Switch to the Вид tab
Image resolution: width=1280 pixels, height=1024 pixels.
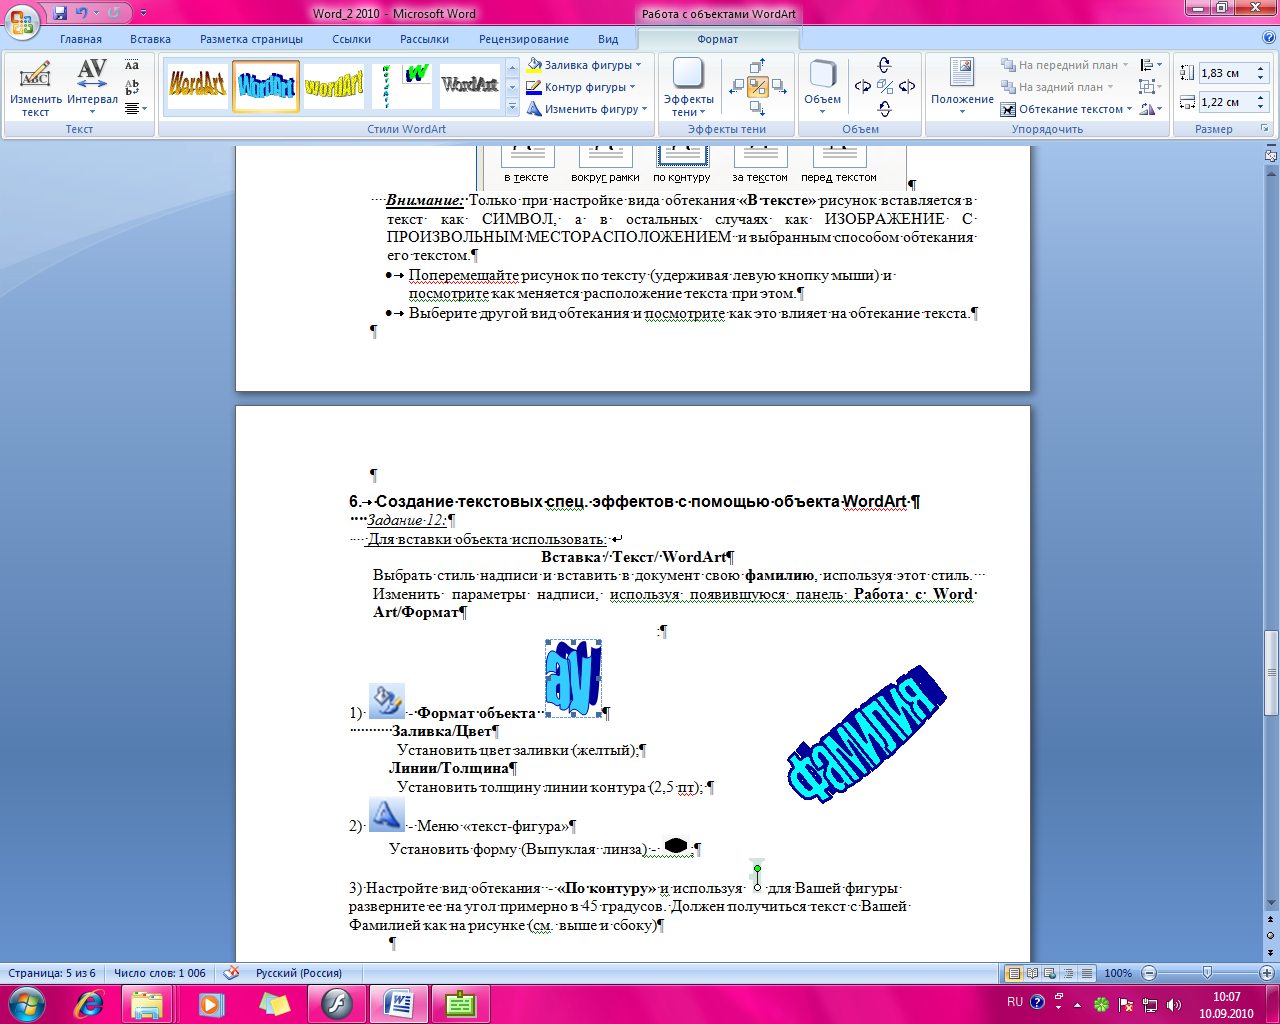608,39
